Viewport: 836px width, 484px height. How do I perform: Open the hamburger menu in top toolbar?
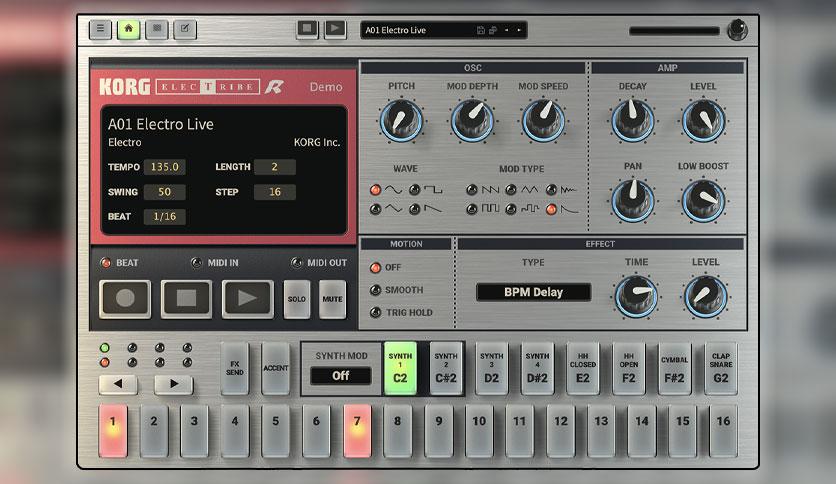[x=100, y=29]
